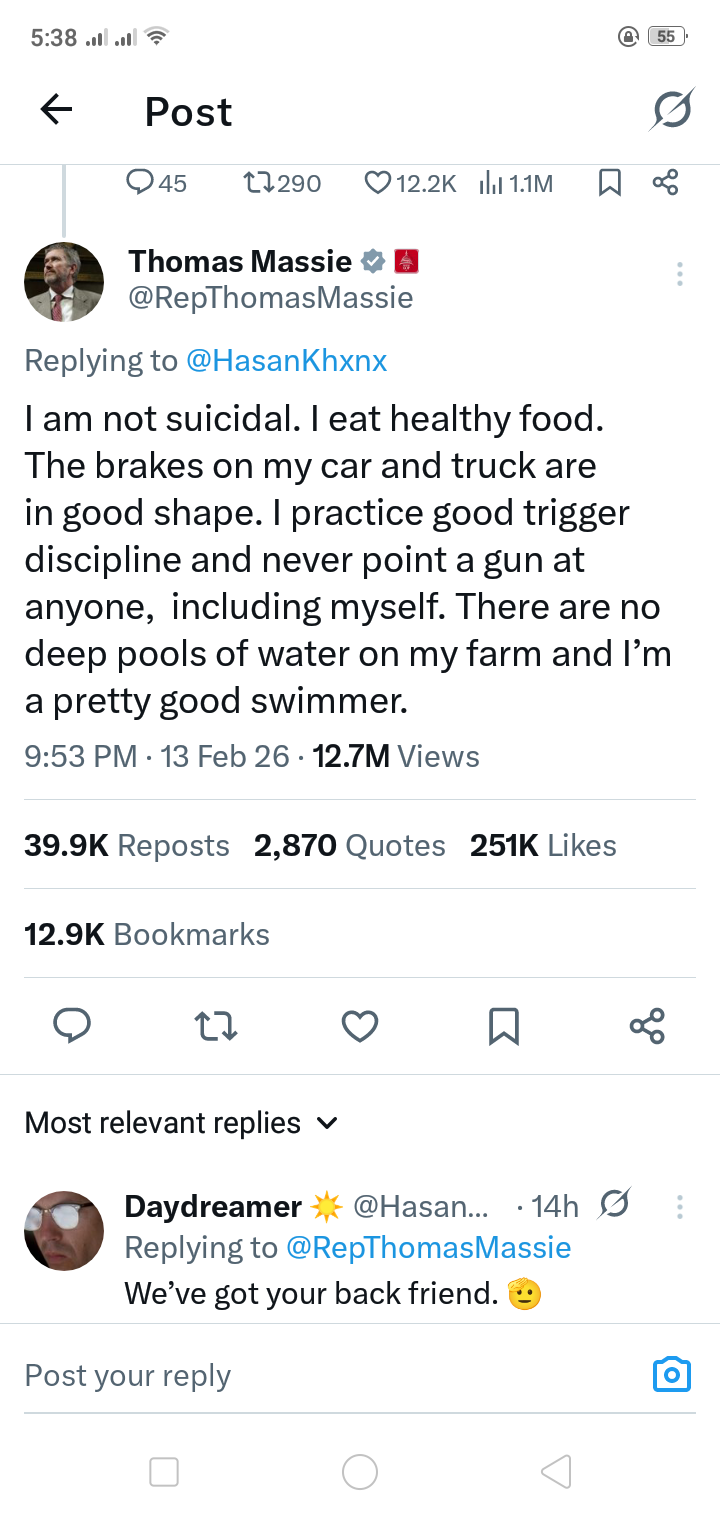Open the camera for the reply

tap(671, 1375)
